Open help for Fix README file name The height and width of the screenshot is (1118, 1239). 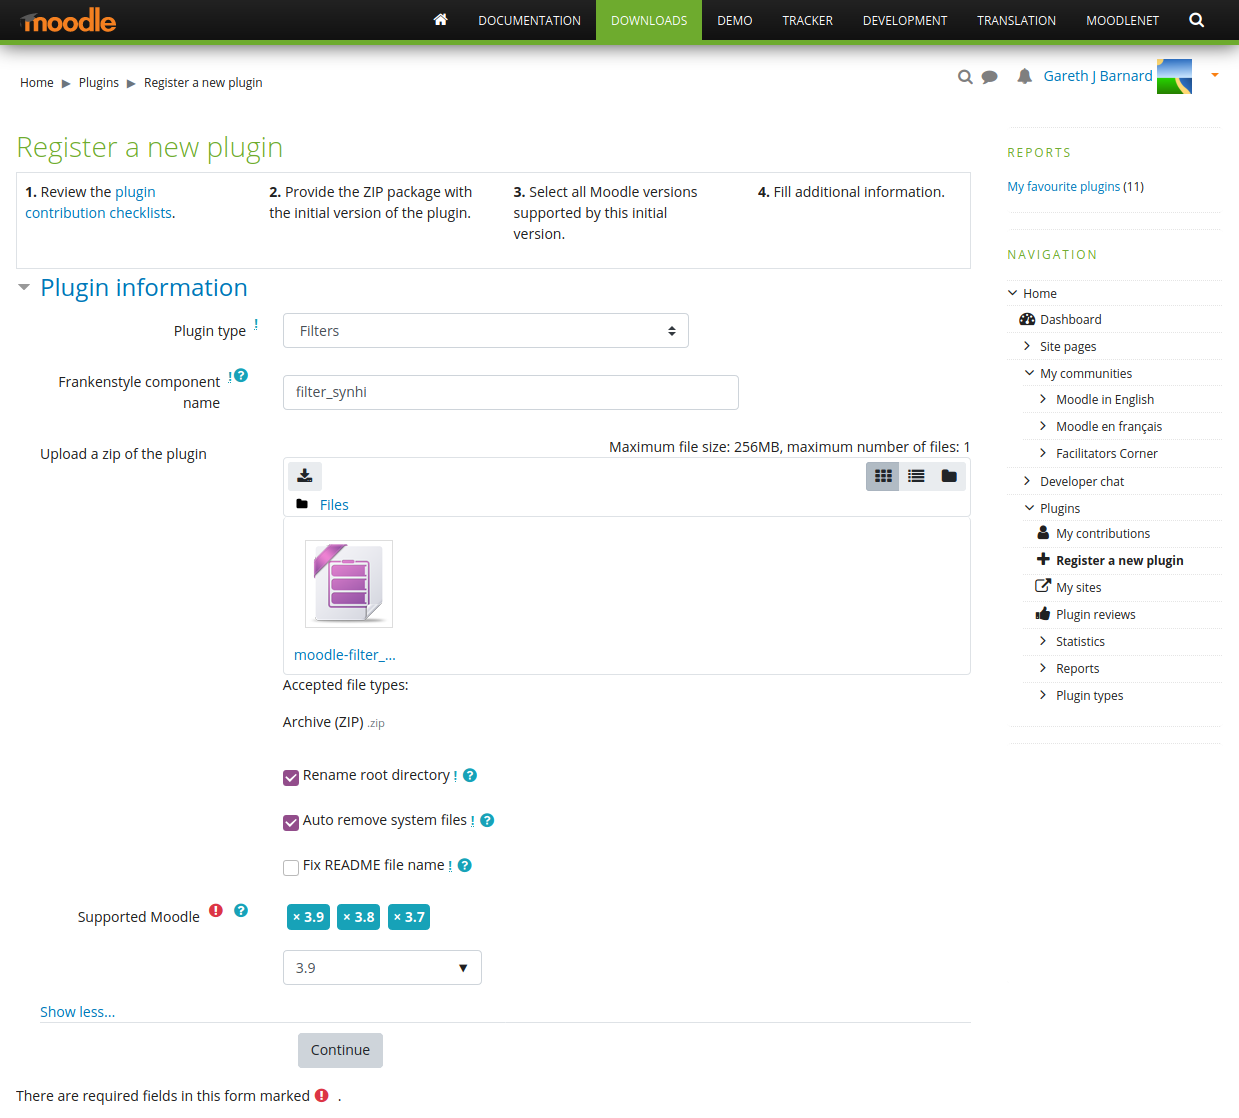(x=465, y=865)
